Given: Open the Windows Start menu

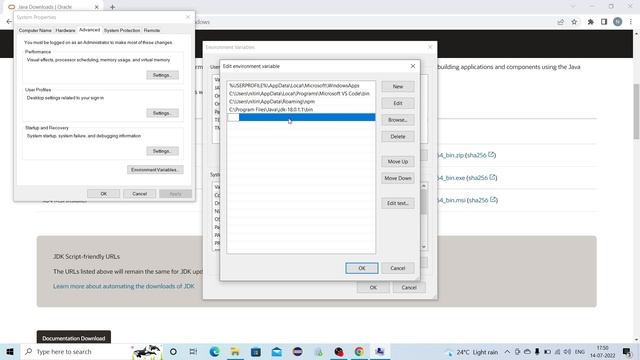Looking at the screenshot, I should point(9,351).
